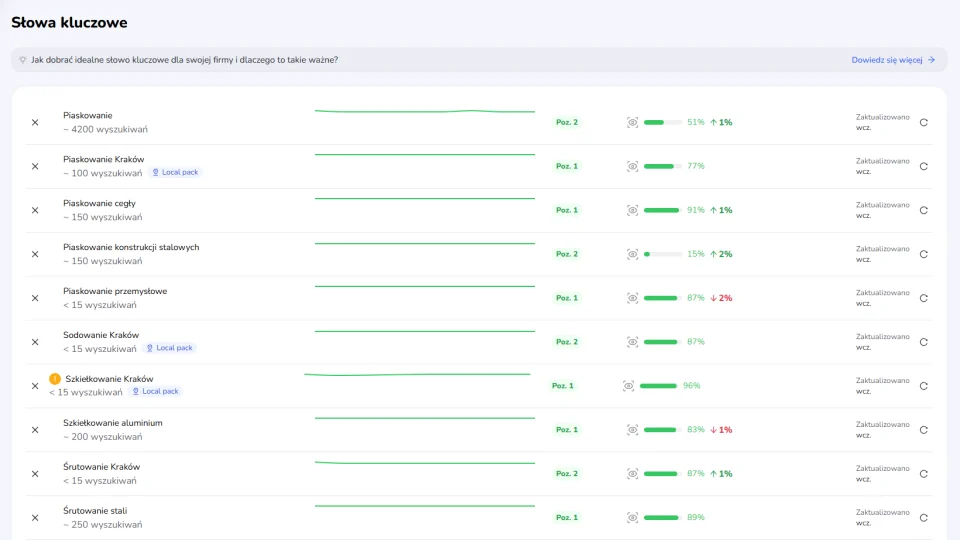The image size is (960, 540).
Task: Refresh the Sodowanie Kraków row
Action: pyautogui.click(x=924, y=342)
